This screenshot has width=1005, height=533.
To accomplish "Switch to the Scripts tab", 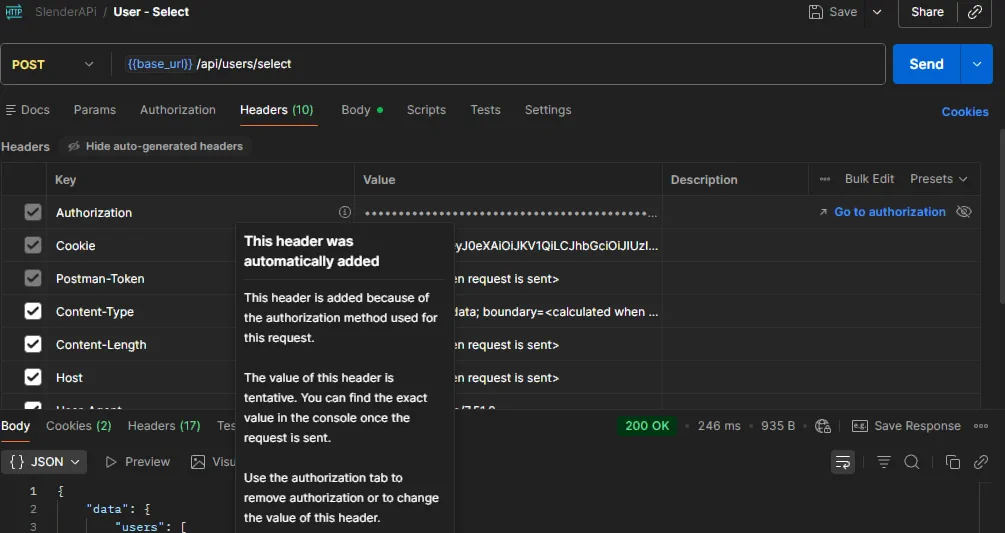I will click(x=426, y=110).
